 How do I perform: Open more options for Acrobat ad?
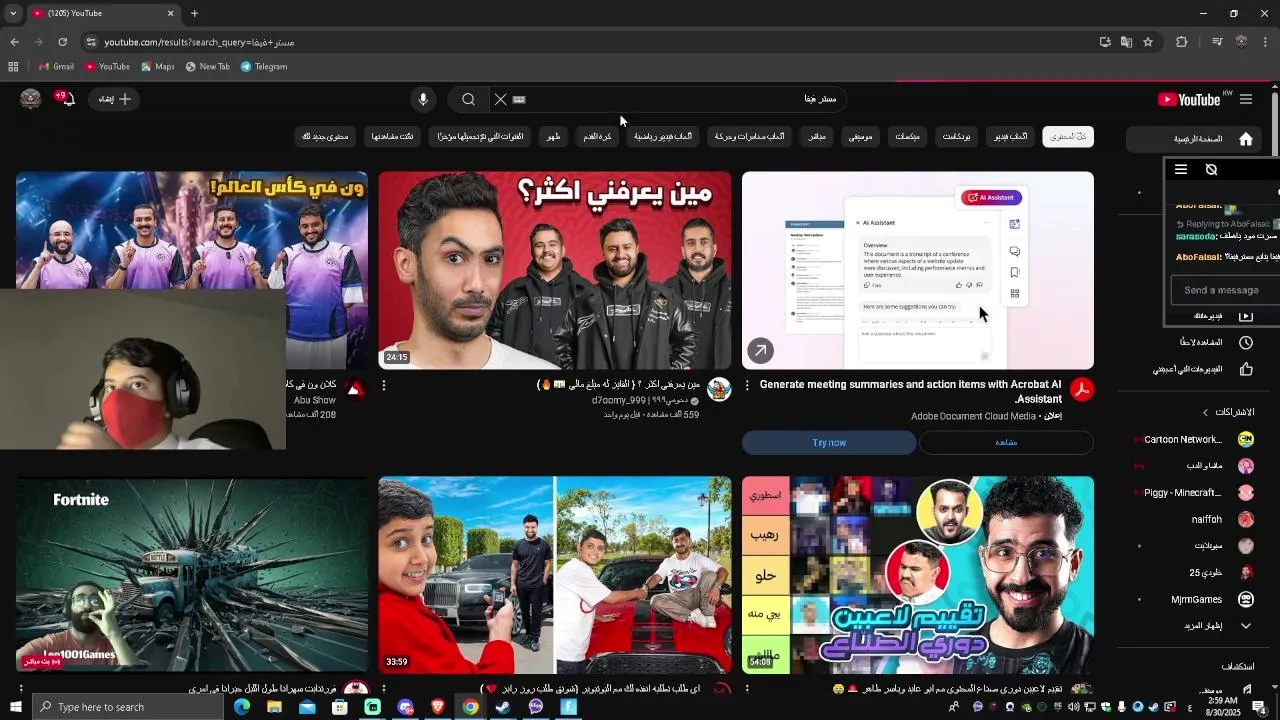tap(747, 385)
